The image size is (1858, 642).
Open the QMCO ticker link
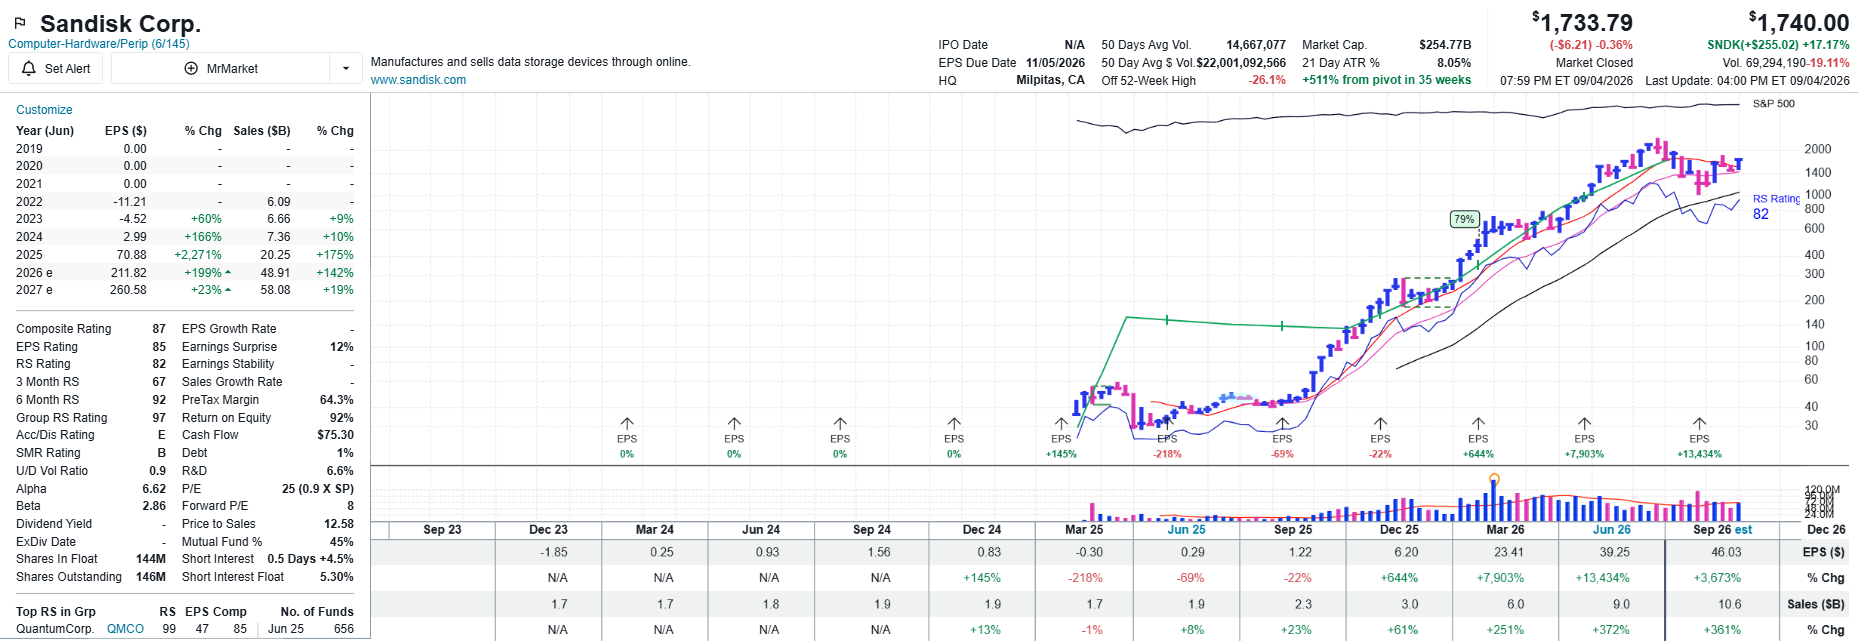click(125, 629)
